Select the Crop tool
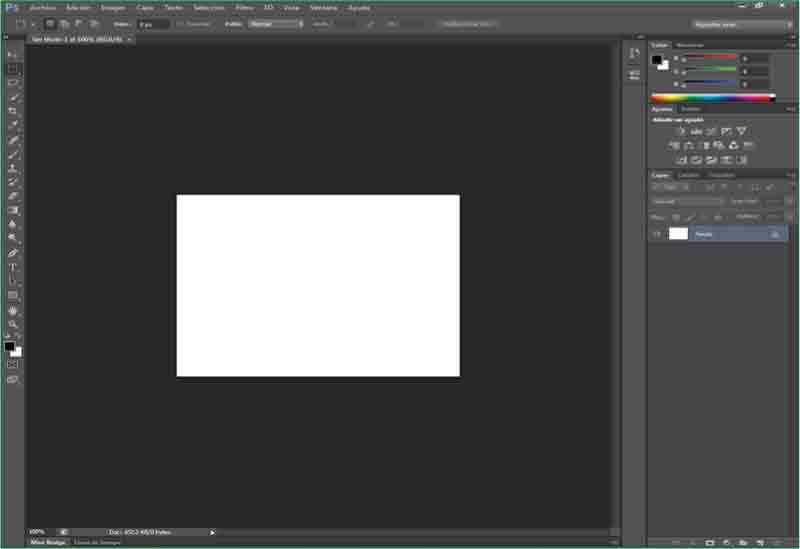This screenshot has width=800, height=549. tap(13, 111)
